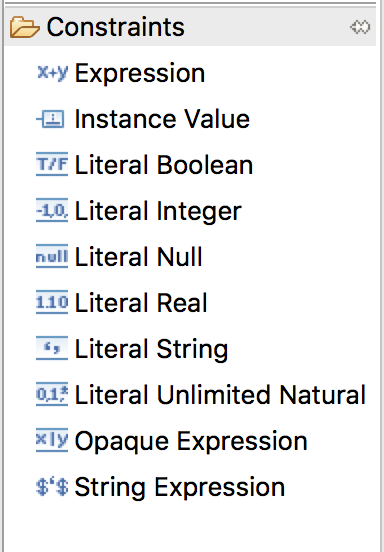Choose the Literal Boolean label
The width and height of the screenshot is (384, 552).
coord(164,165)
